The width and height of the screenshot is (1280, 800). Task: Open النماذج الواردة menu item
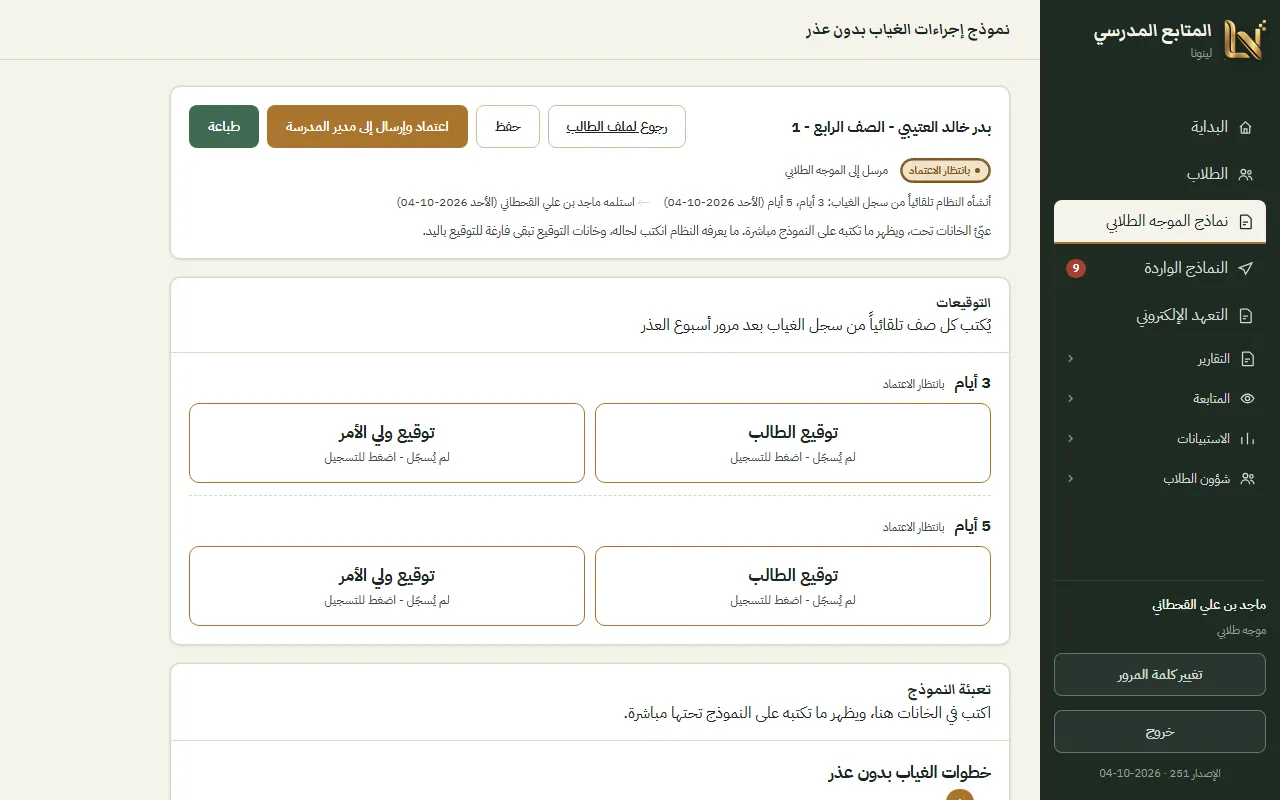pos(1160,268)
